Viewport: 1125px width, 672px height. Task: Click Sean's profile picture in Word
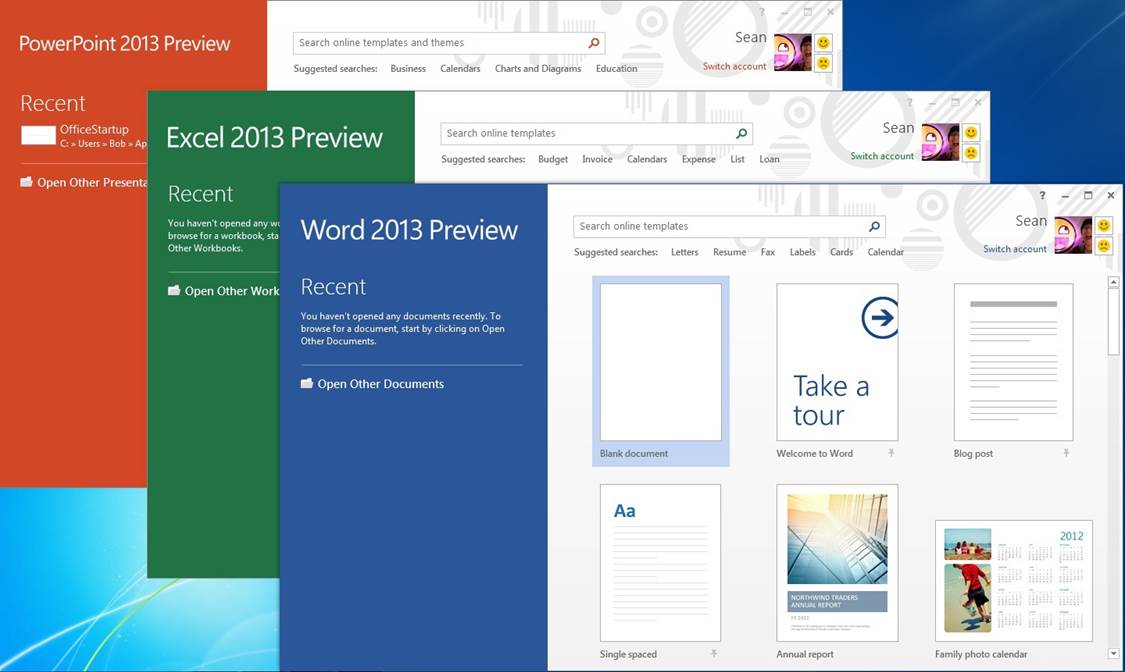(1073, 235)
